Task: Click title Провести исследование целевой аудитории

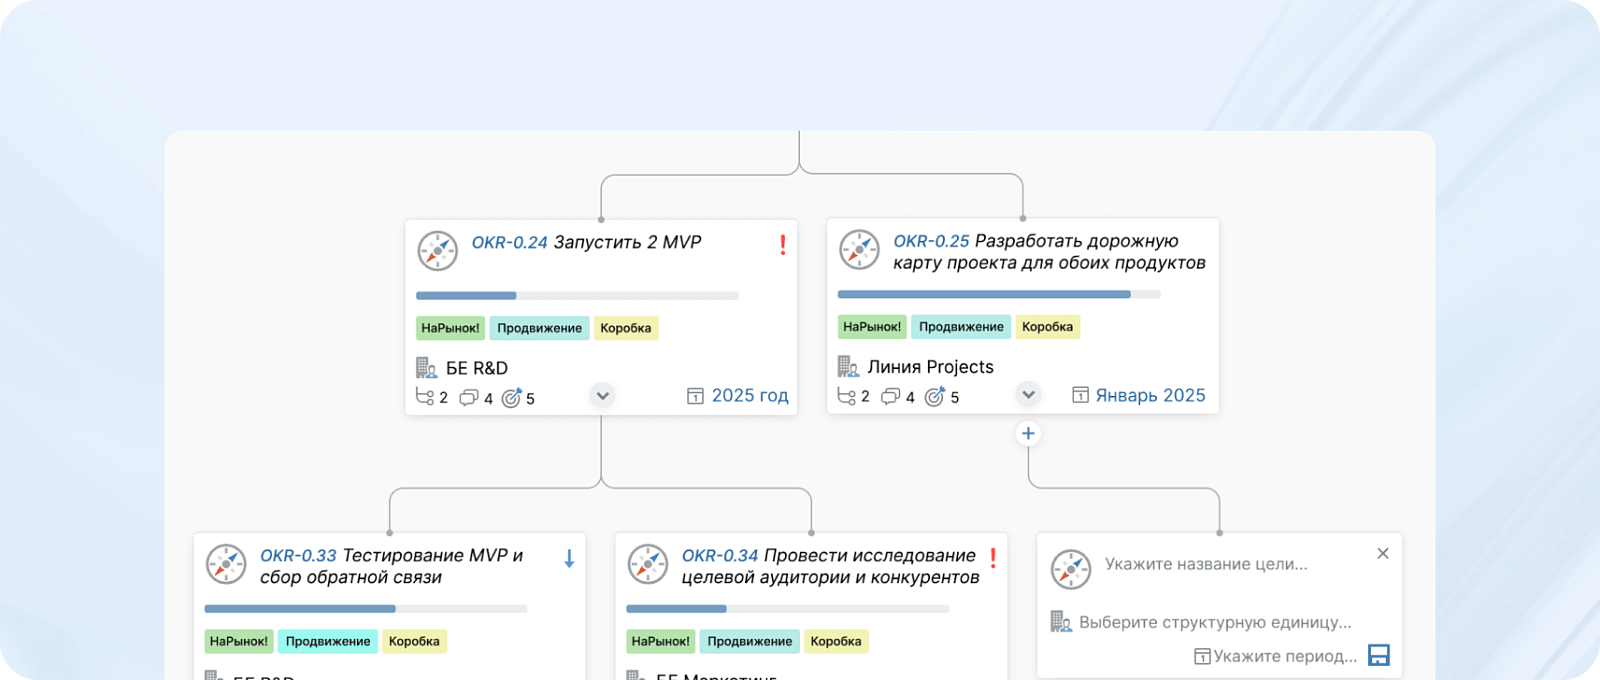Action: [x=831, y=566]
